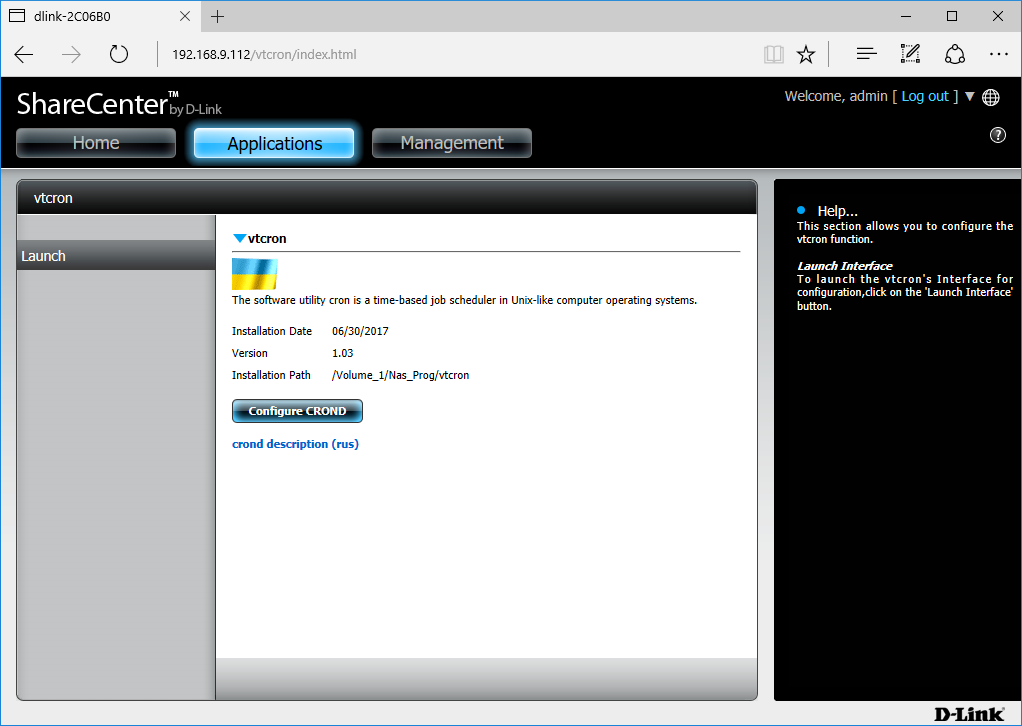
Task: Click the cron description sentence
Action: [x=465, y=300]
